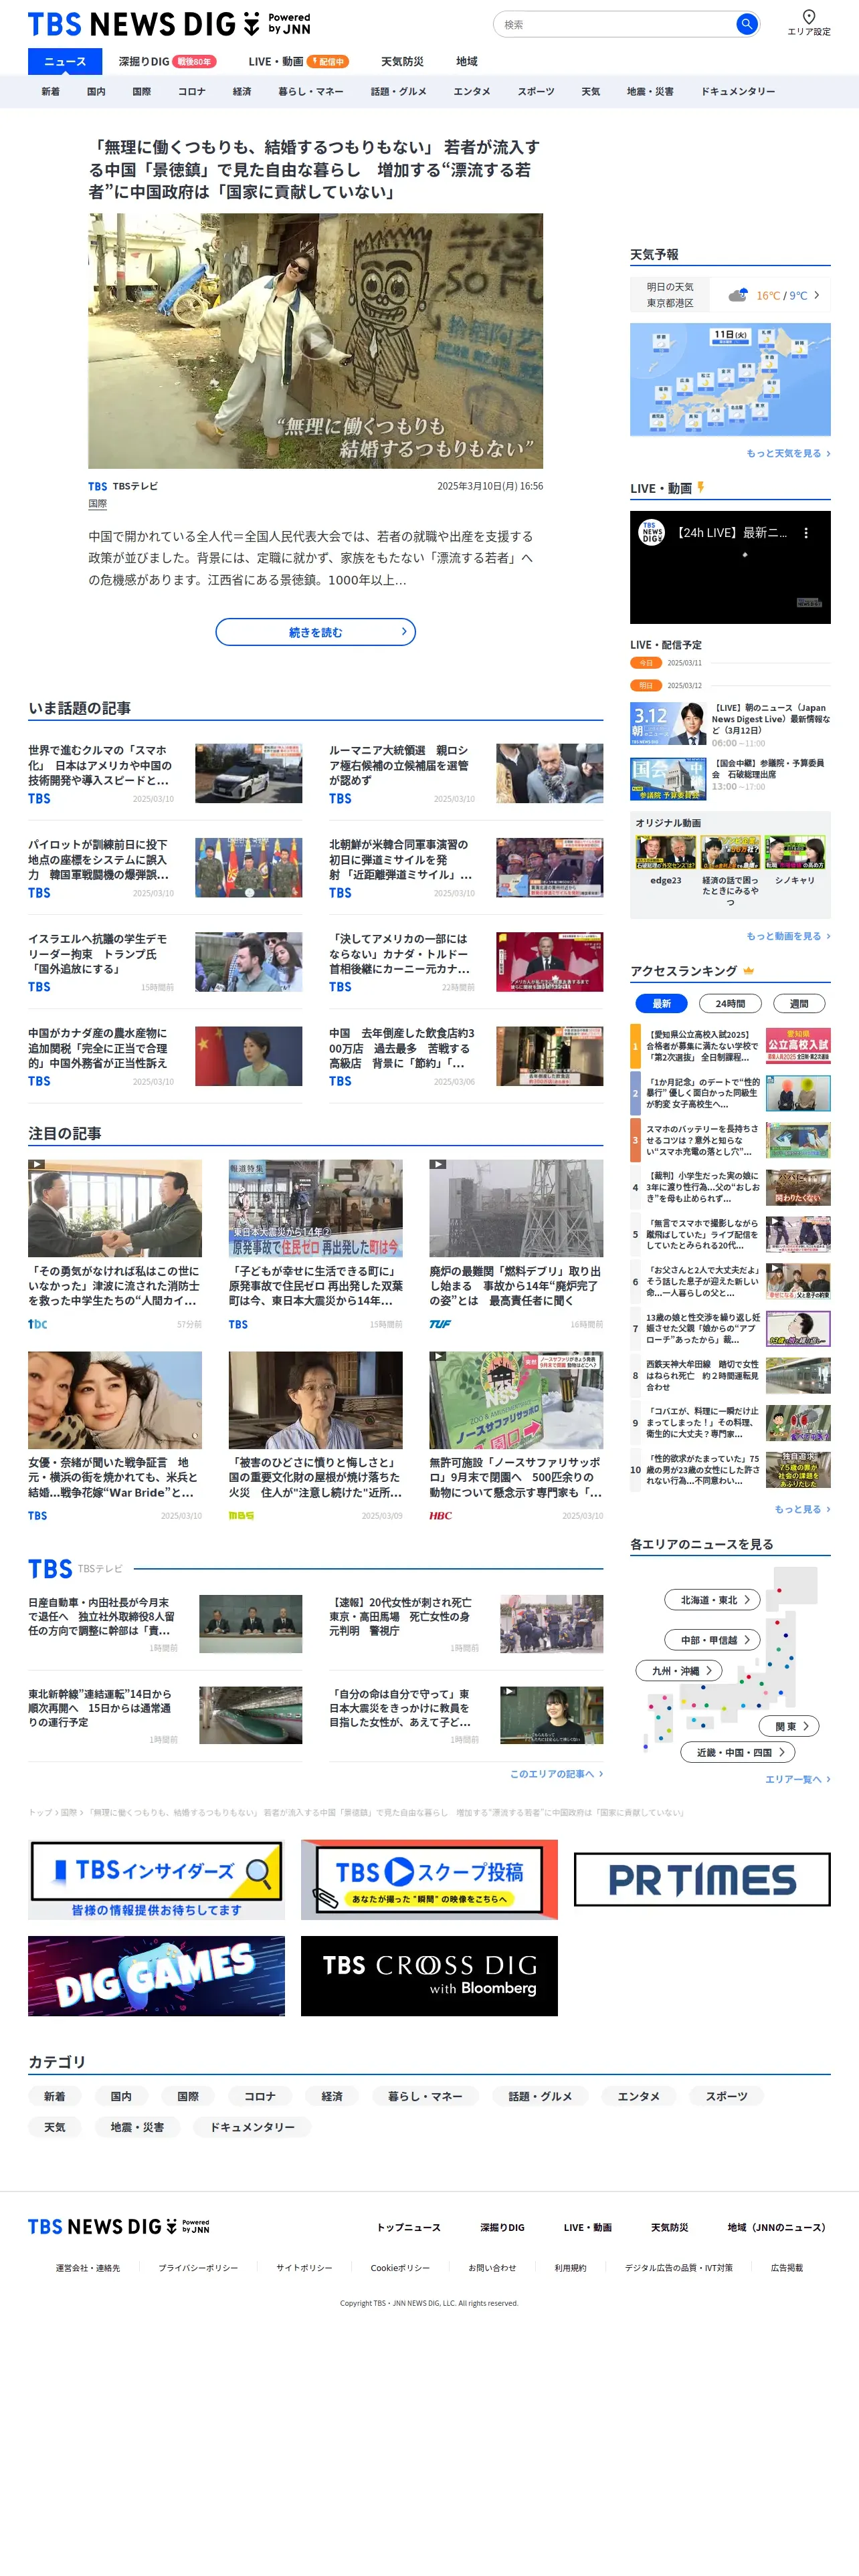Click the MBS logo on fire article
The height and width of the screenshot is (2576, 859).
click(x=241, y=1515)
